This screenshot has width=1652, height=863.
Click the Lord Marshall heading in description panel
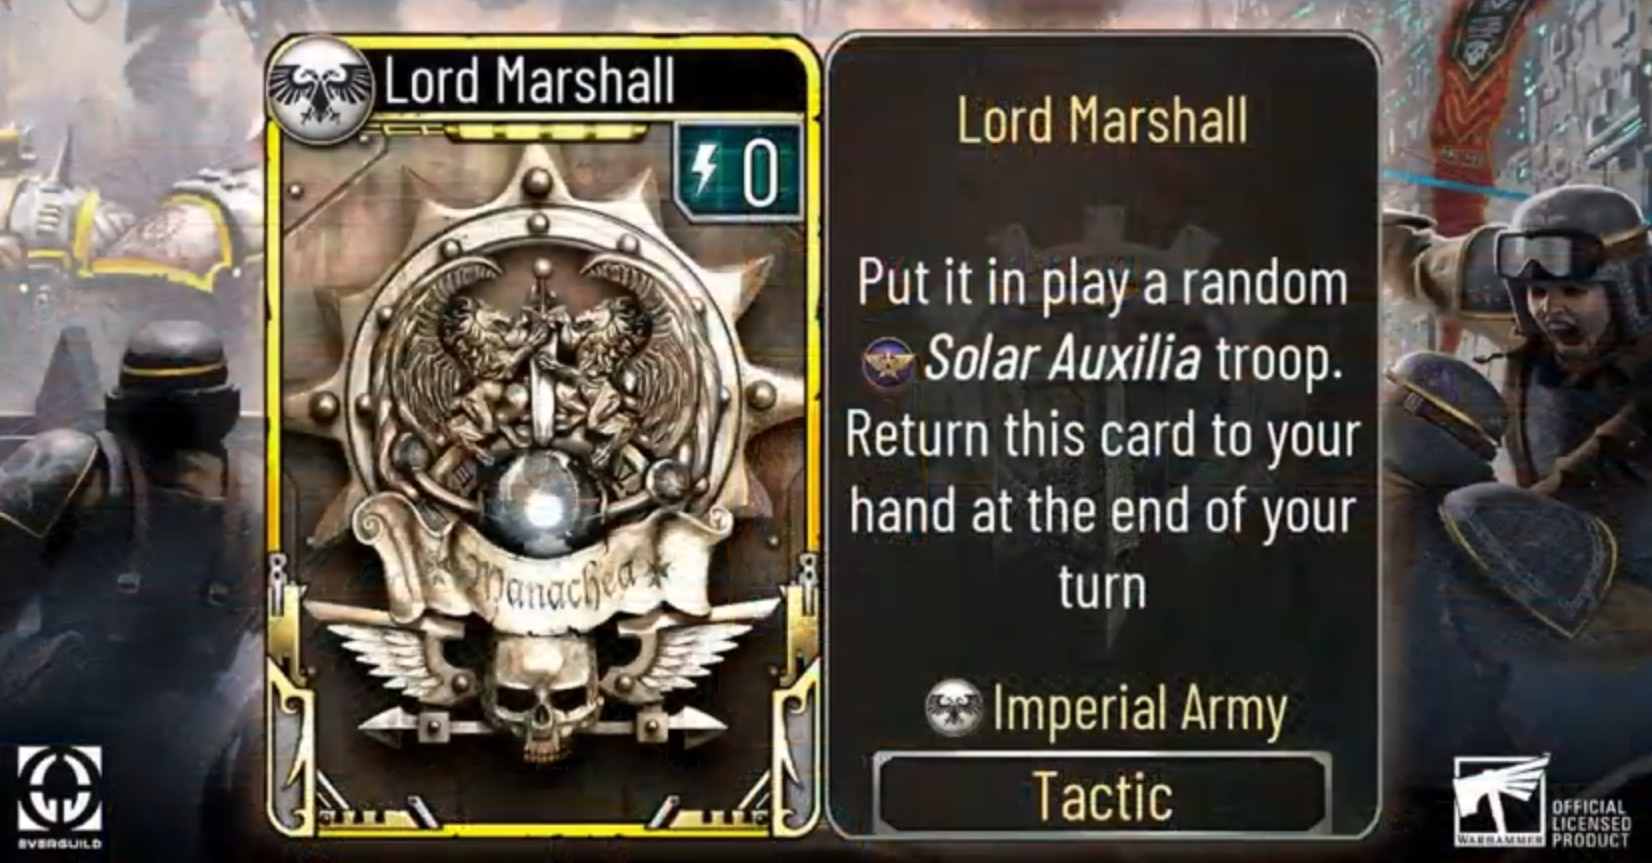click(1102, 120)
